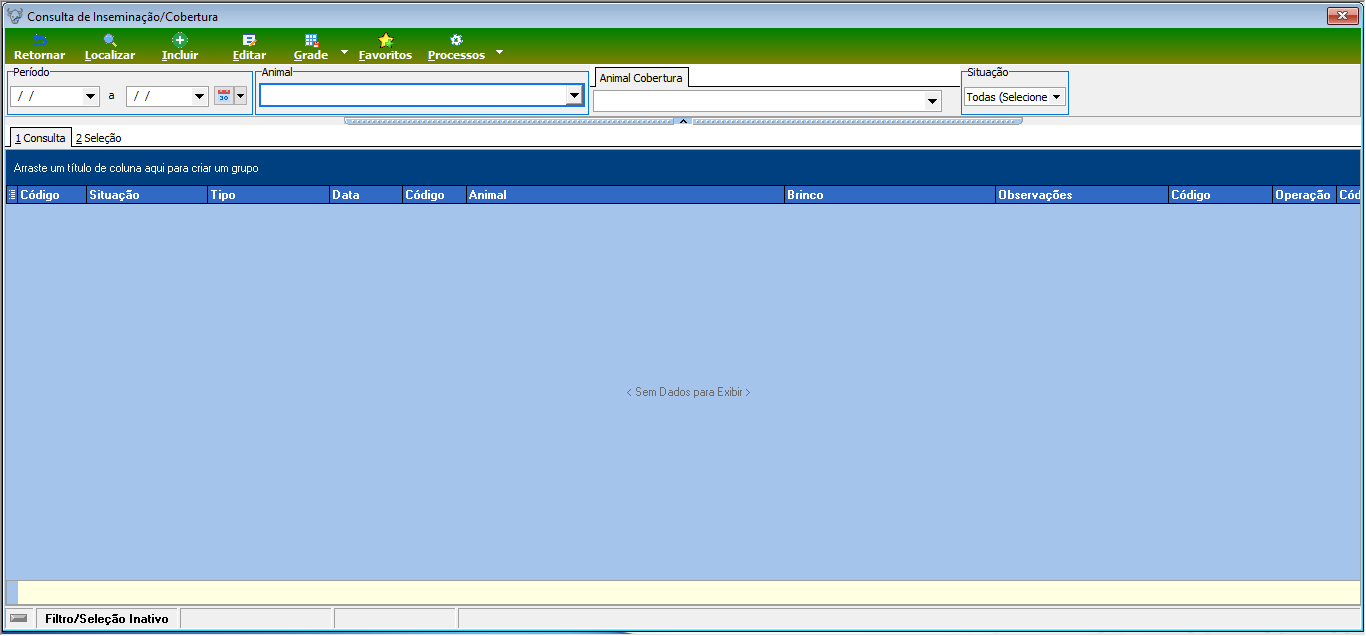1366x636 pixels.
Task: Click the grid column chooser icon
Action: (x=12, y=195)
